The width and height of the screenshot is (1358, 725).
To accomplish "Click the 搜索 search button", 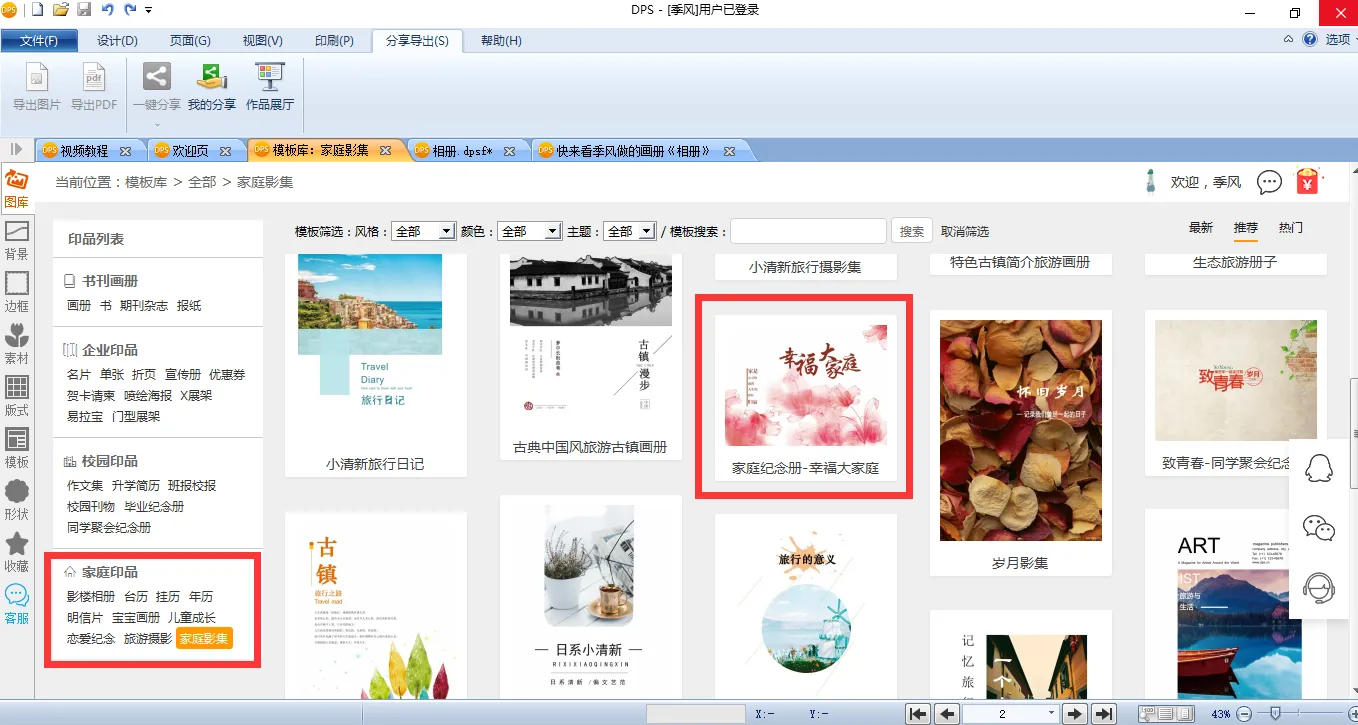I will coord(912,231).
